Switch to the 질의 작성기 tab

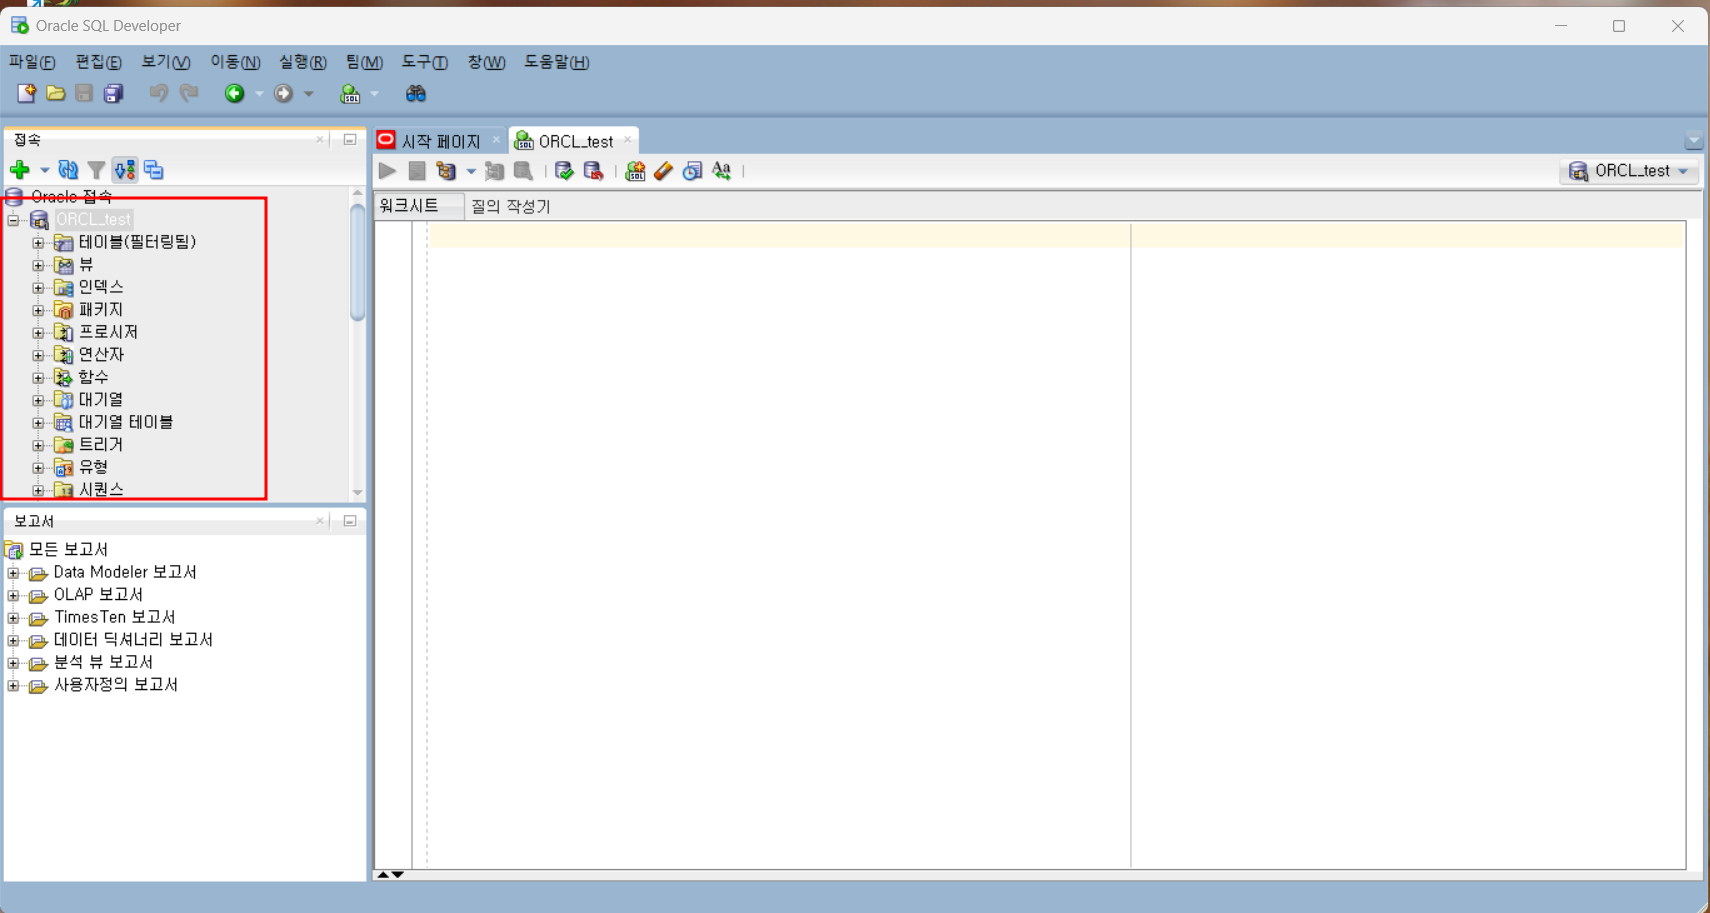pyautogui.click(x=511, y=206)
